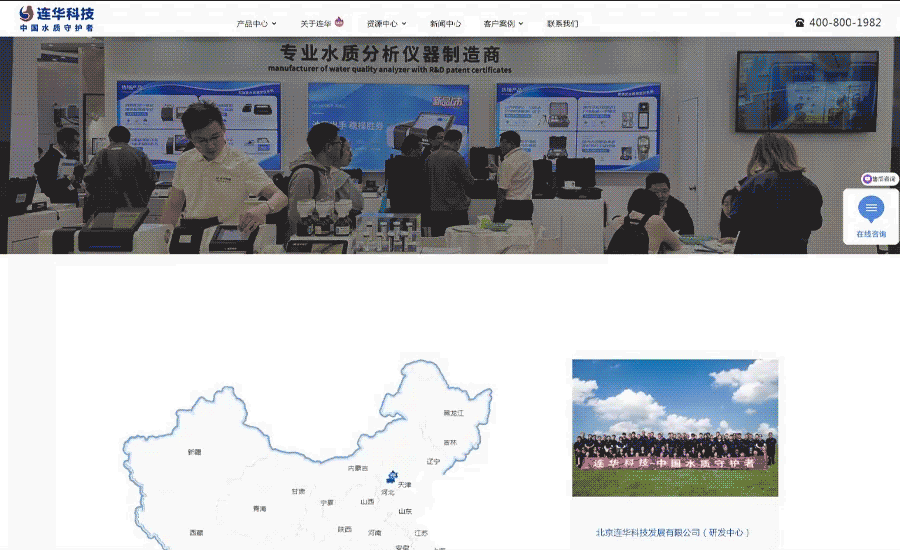900x550 pixels.
Task: Click the red badge icon next to 关于连华
Action: 339,22
